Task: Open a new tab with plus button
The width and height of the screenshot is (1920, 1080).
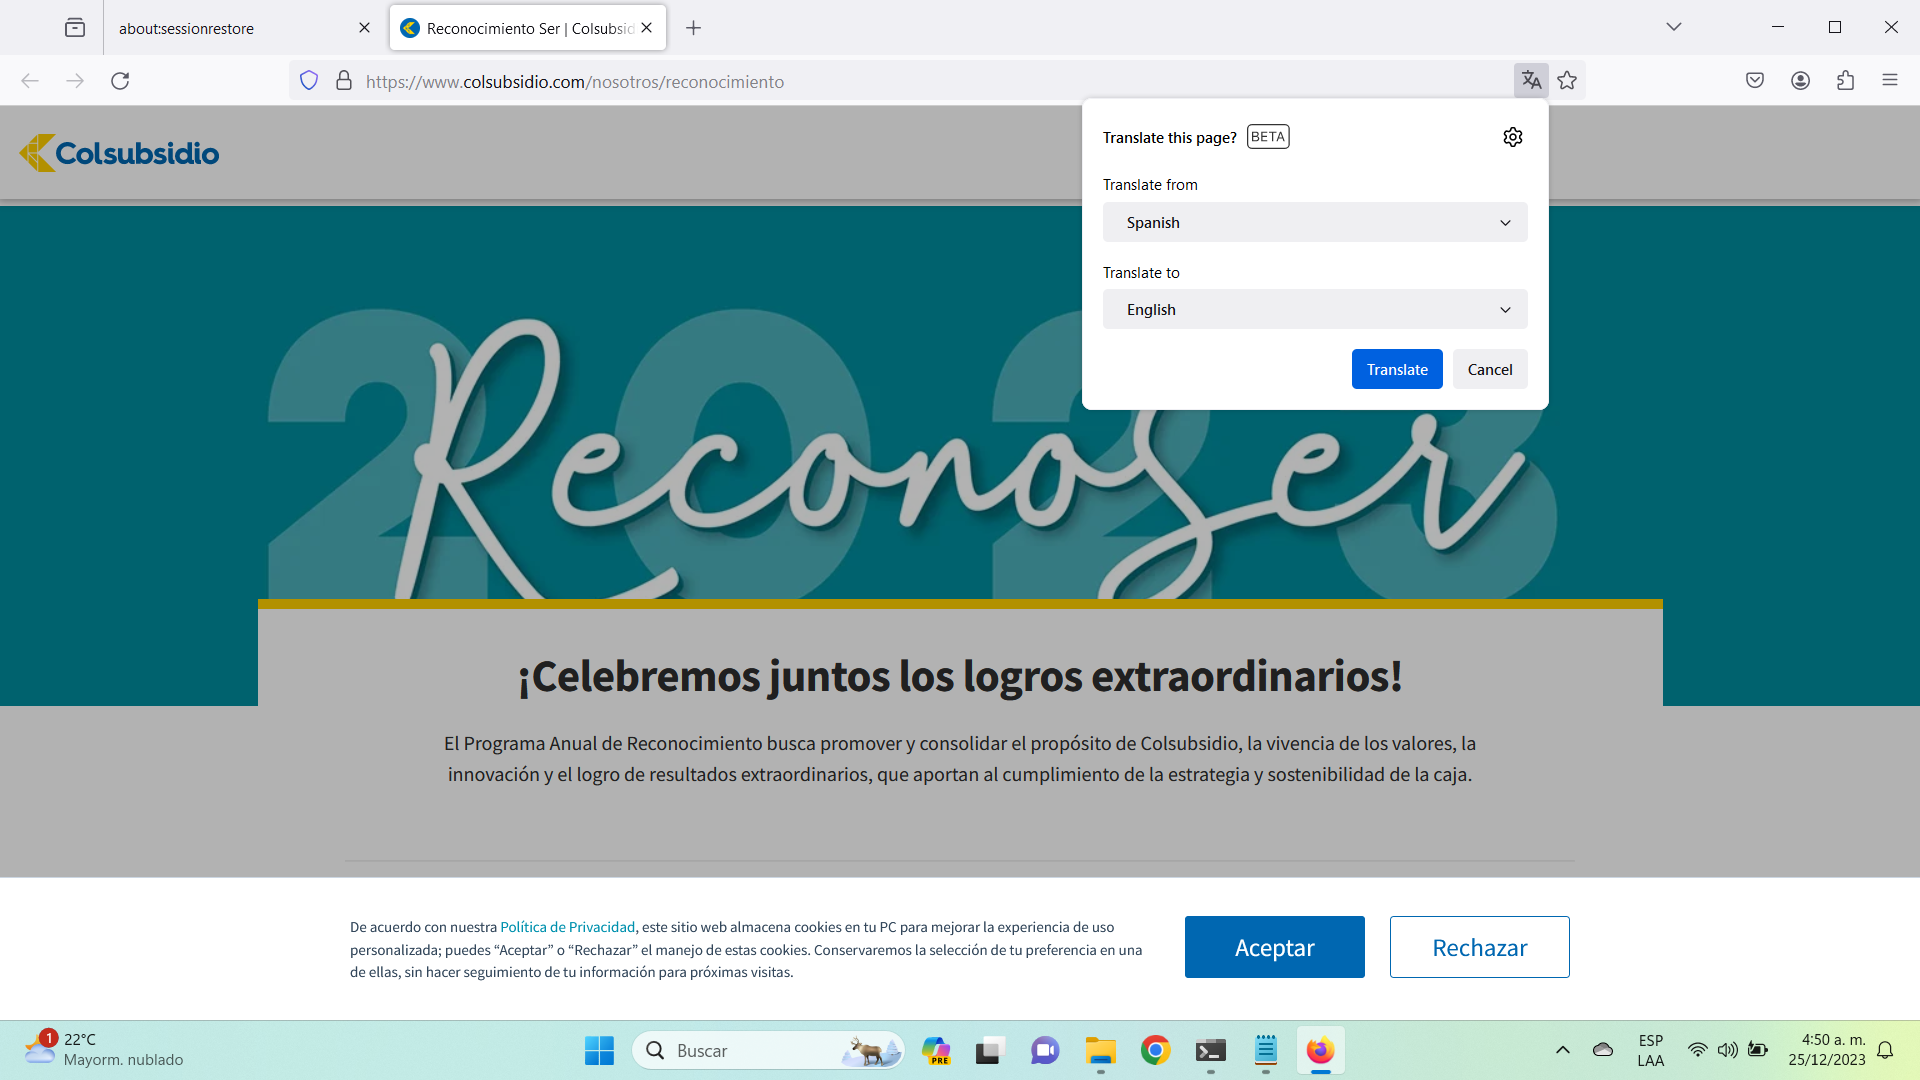Action: pos(693,28)
